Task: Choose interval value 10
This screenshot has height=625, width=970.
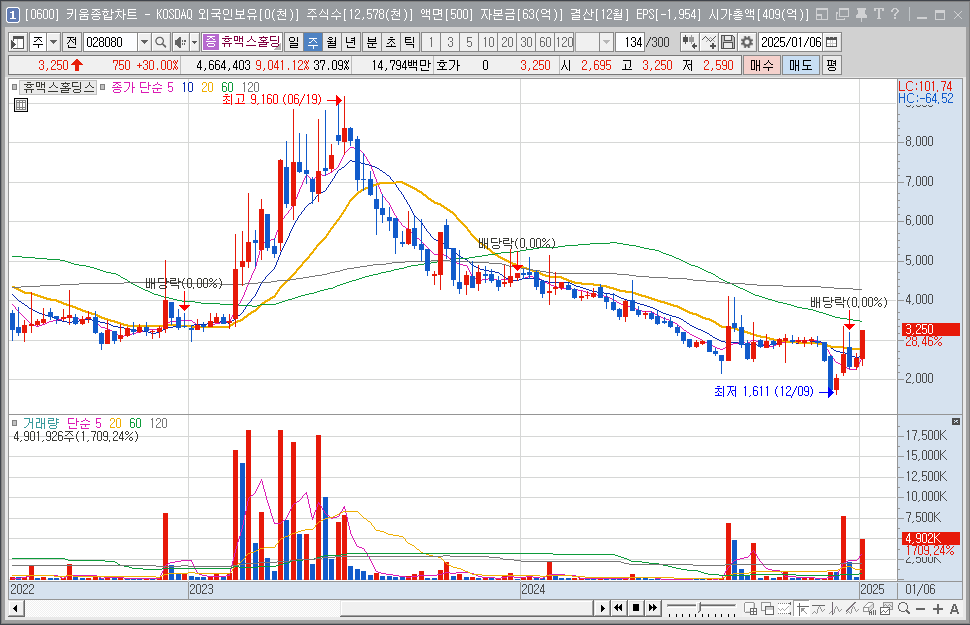Action: coord(489,42)
